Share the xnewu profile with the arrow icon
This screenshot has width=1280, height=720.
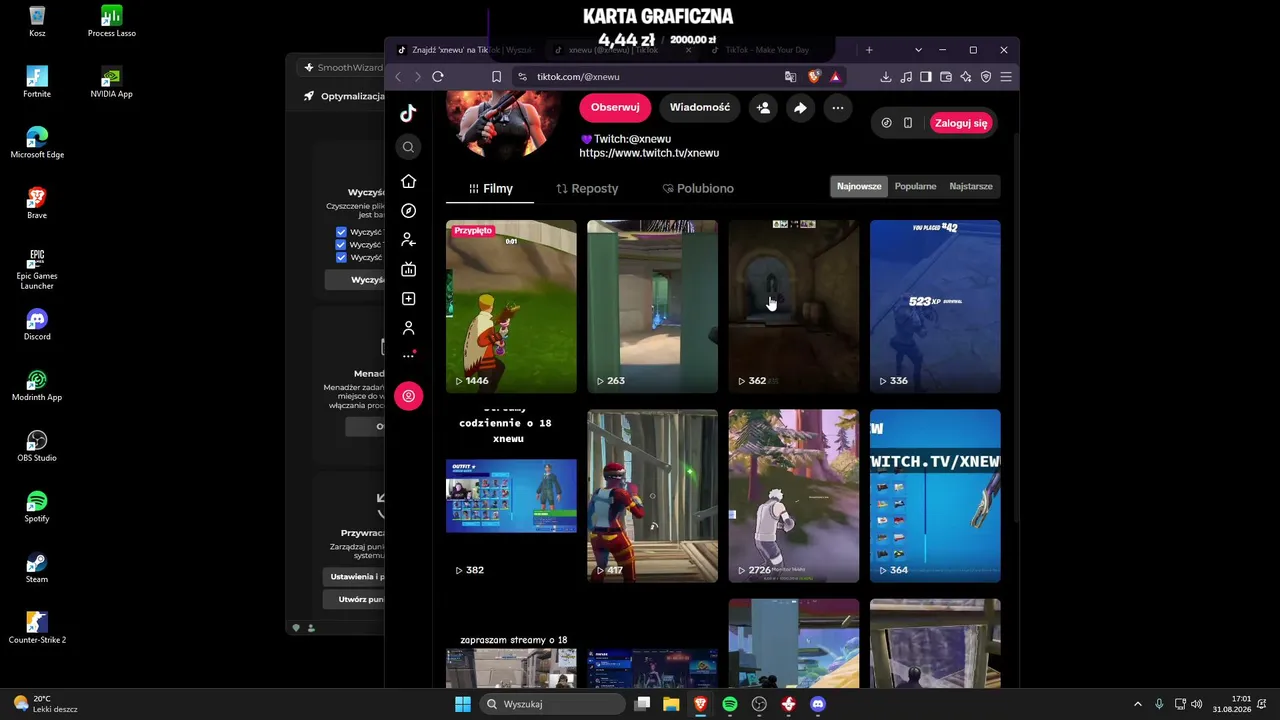(800, 108)
